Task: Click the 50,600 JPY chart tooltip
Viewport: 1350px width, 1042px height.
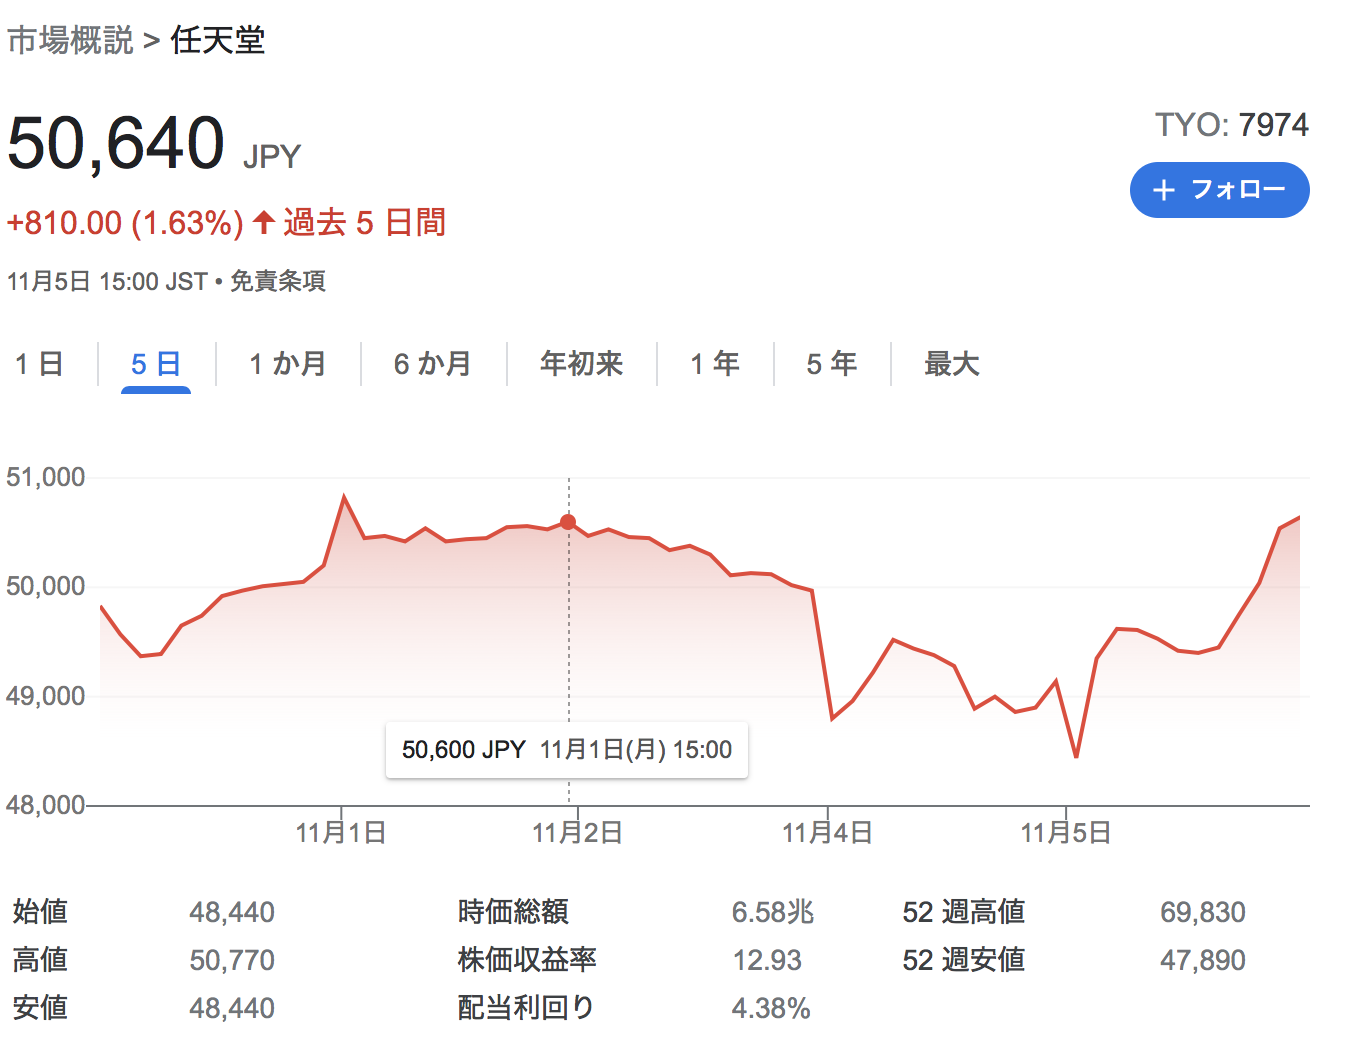Action: (x=567, y=750)
